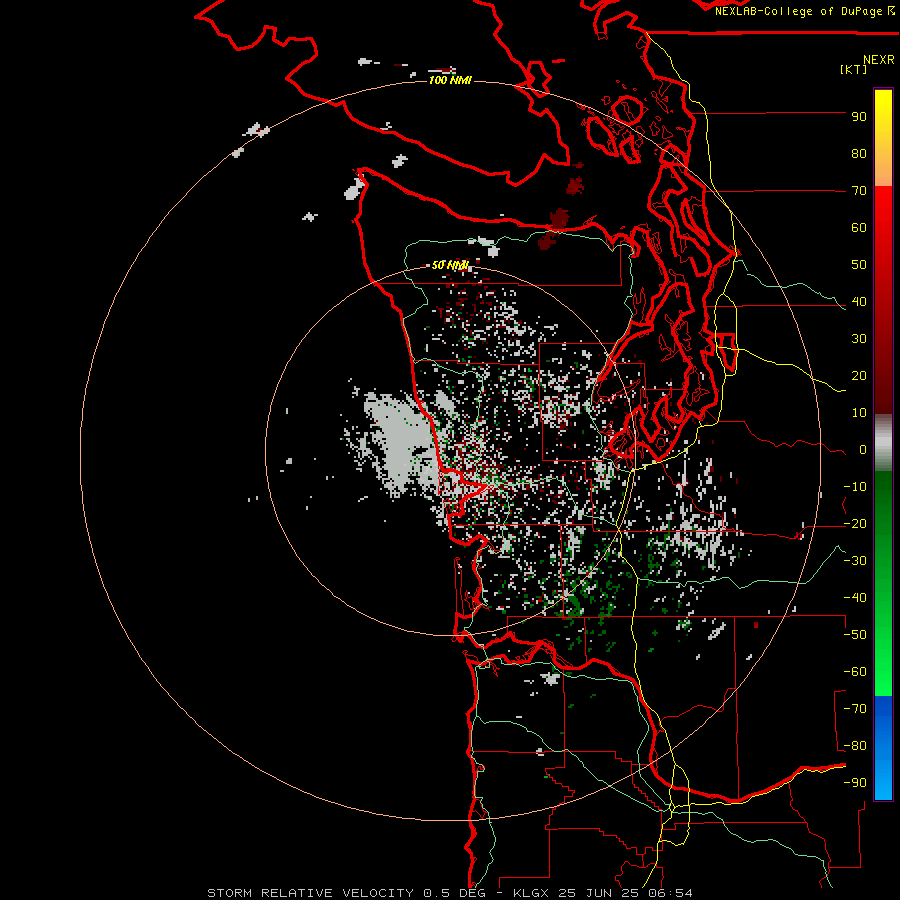Click the -30 value on the velocity scale
This screenshot has width=900, height=900.
(855, 561)
